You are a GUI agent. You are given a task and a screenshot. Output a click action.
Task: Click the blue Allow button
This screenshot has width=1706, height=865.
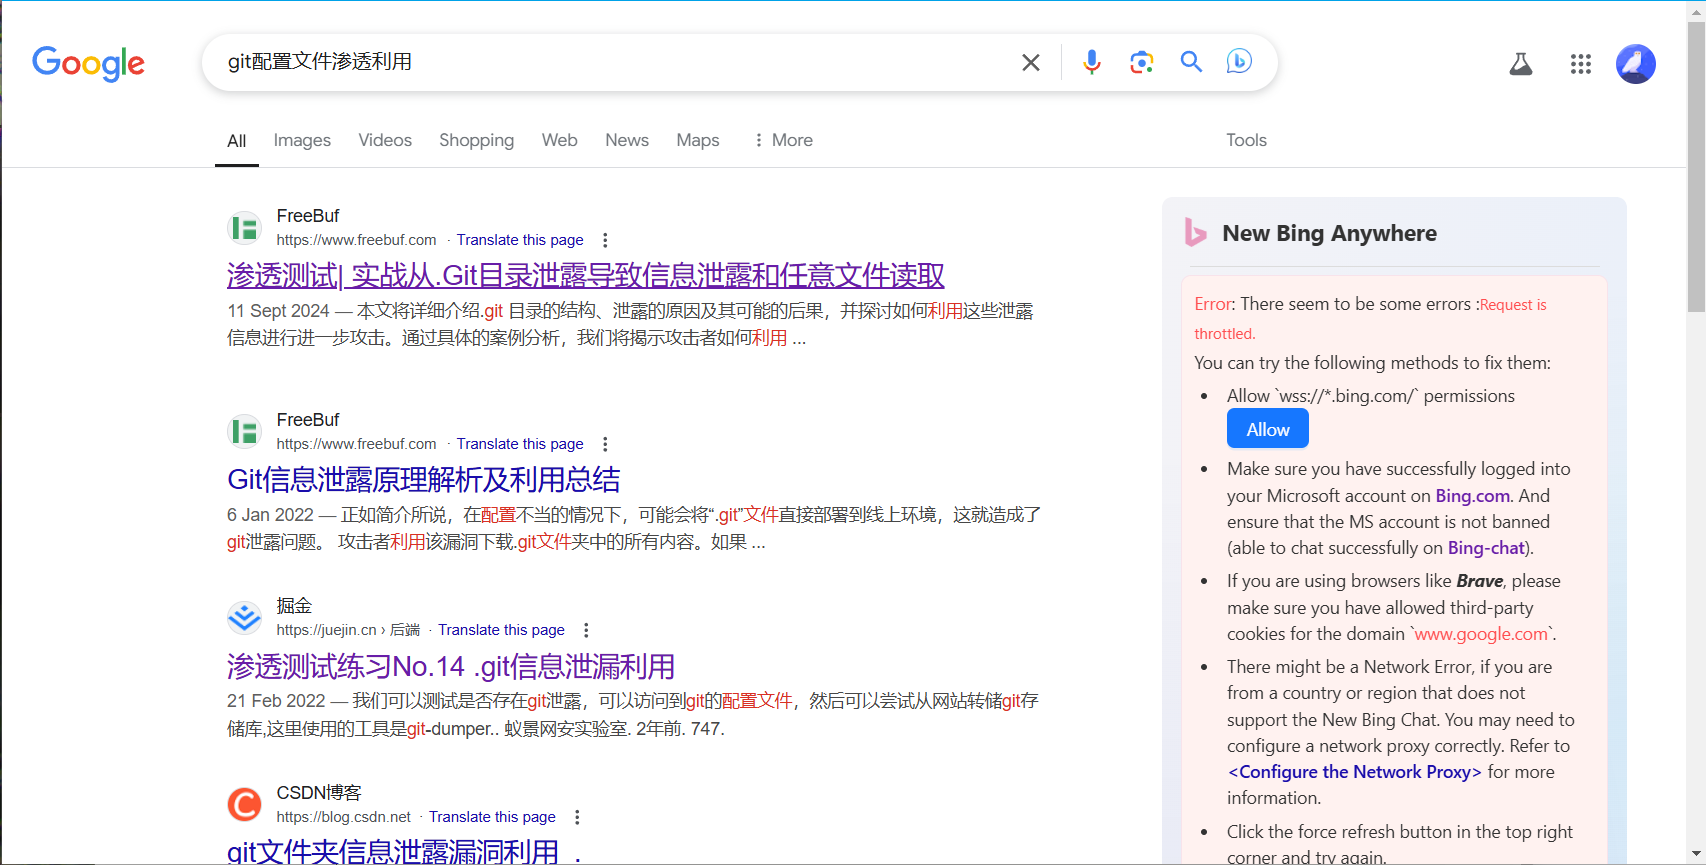pos(1268,430)
